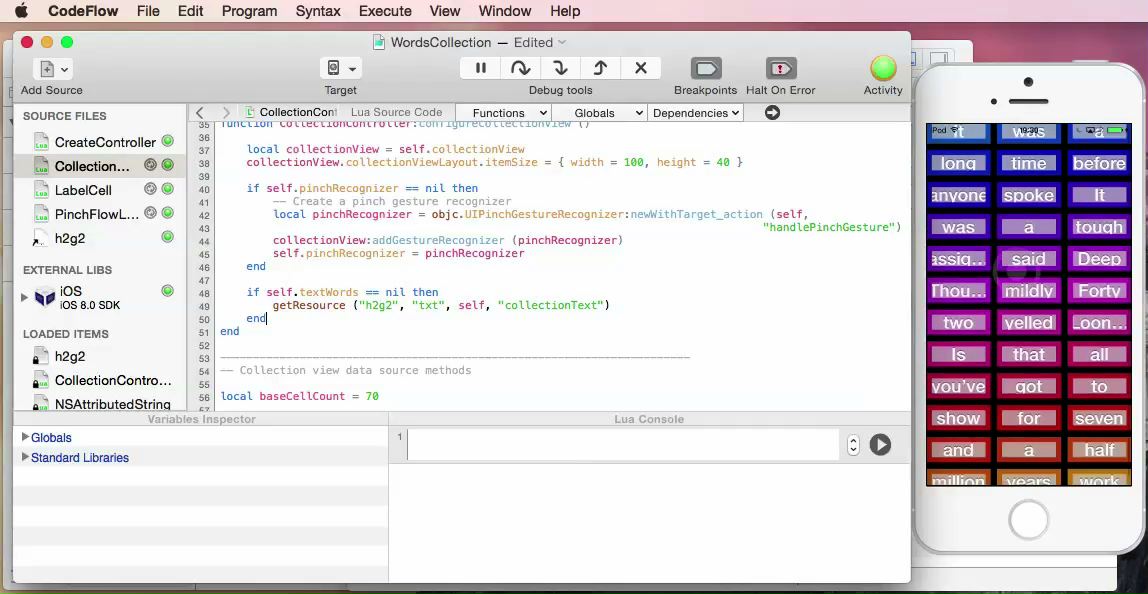Click LabelCell's green status light
The height and width of the screenshot is (594, 1148).
point(168,189)
